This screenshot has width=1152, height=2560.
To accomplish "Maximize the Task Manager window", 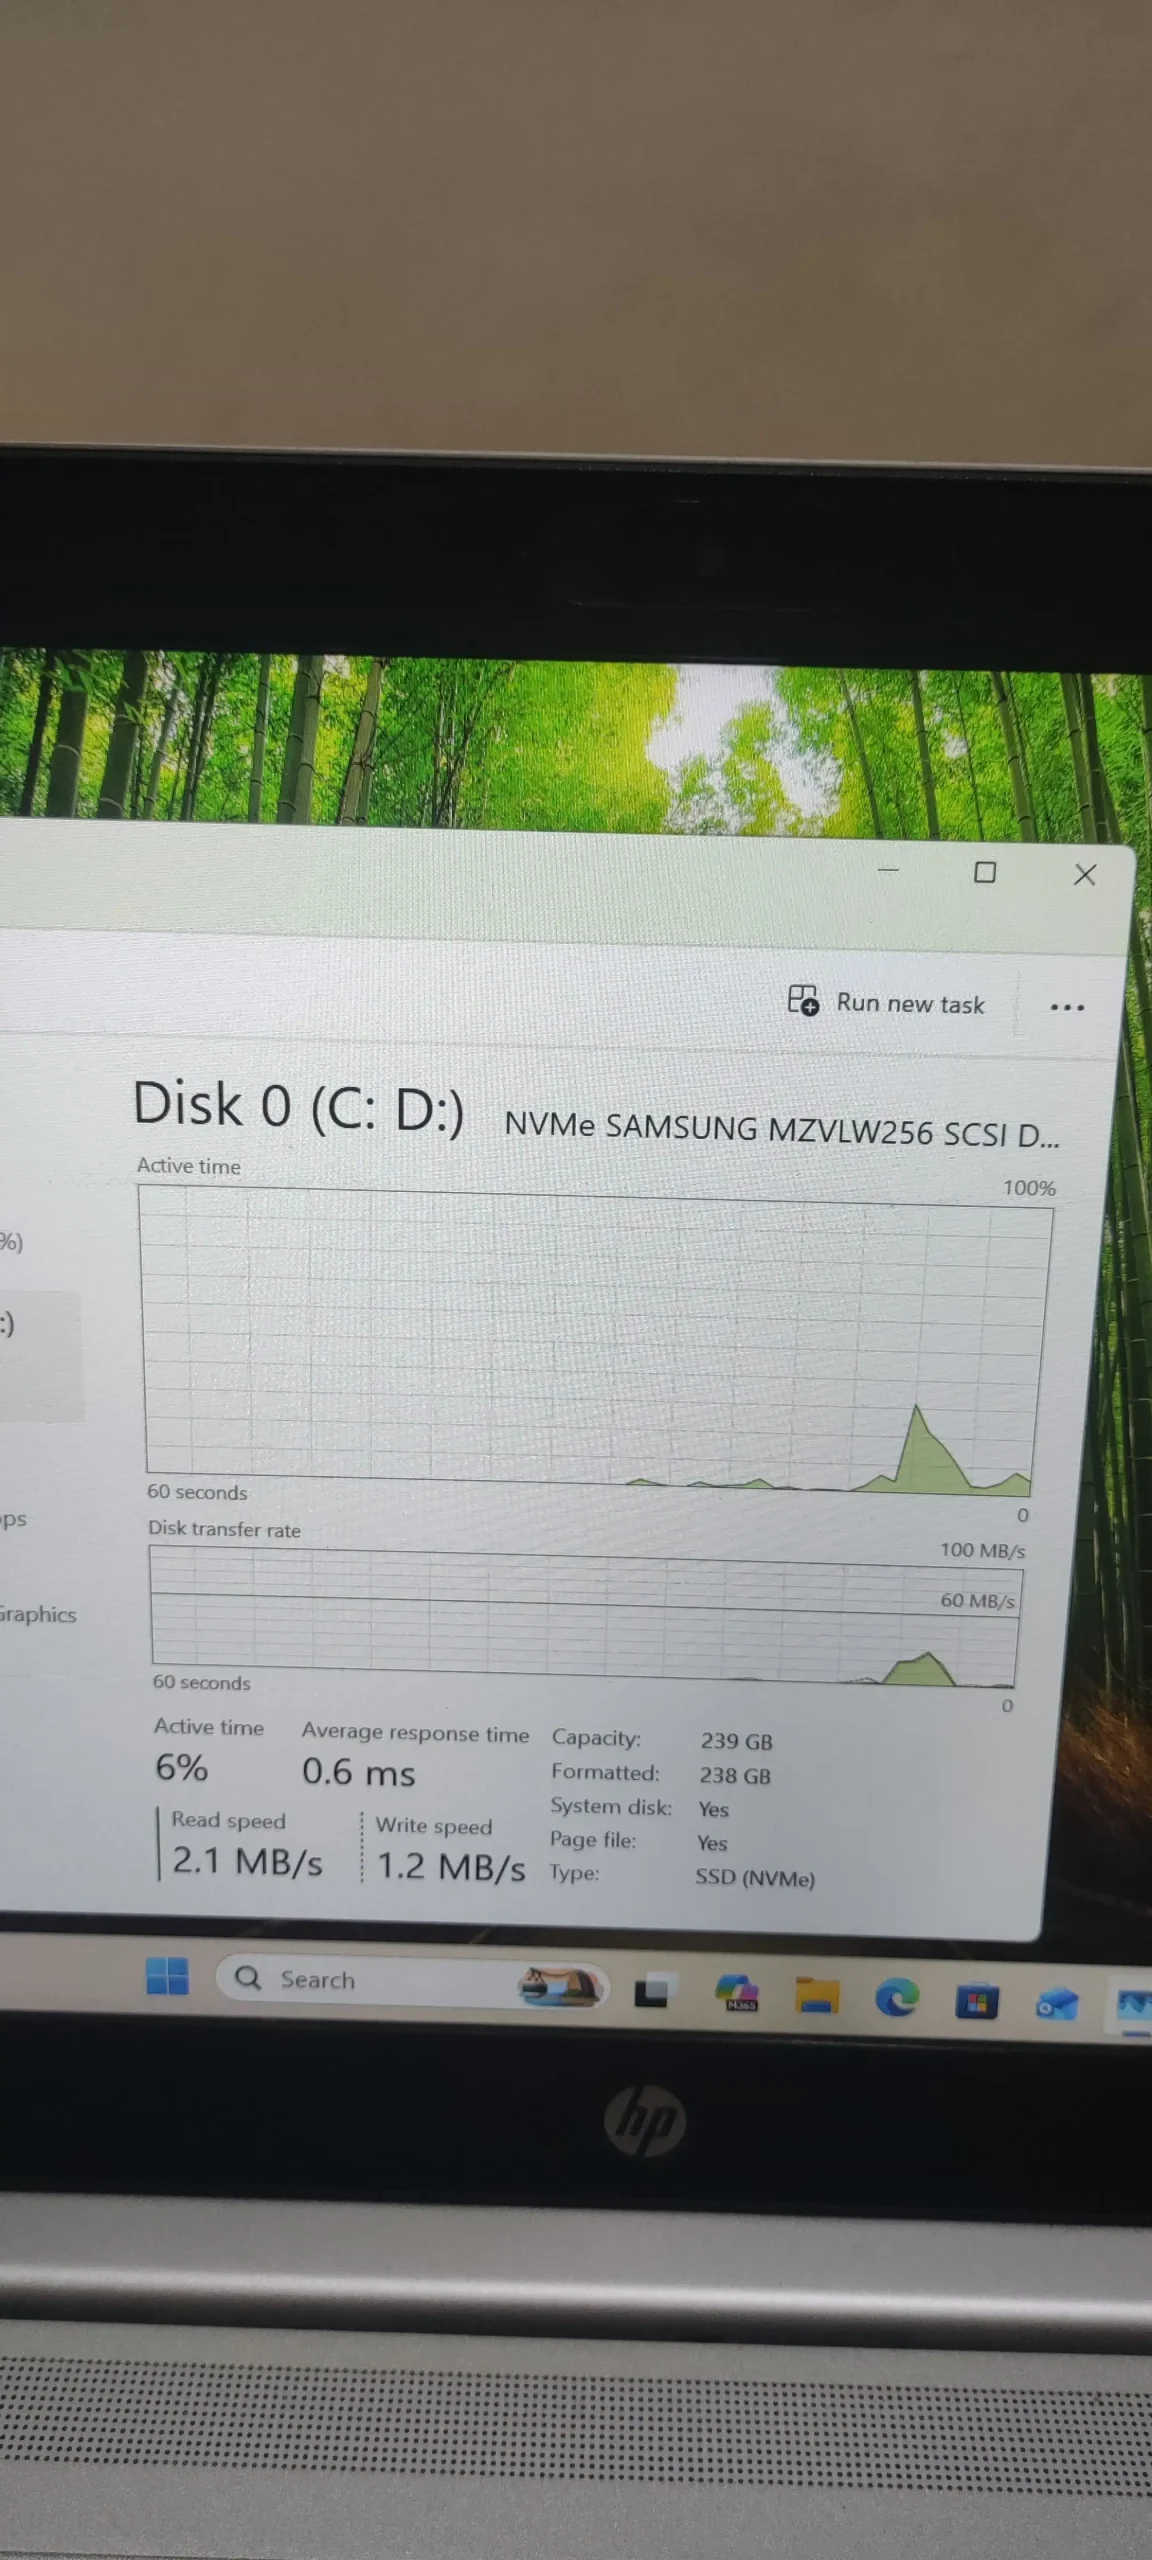I will [x=985, y=873].
